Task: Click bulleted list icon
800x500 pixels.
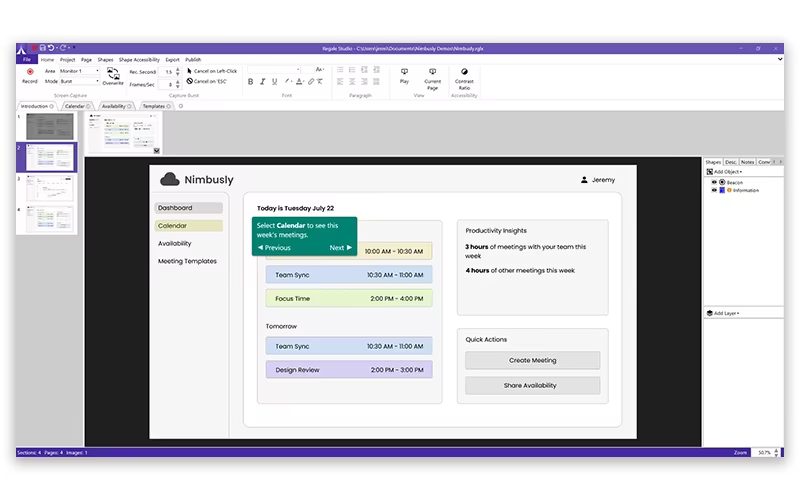Action: click(340, 70)
